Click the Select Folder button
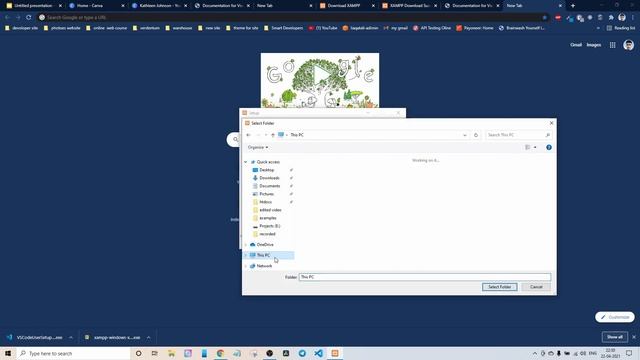The height and width of the screenshot is (360, 640). [x=499, y=287]
